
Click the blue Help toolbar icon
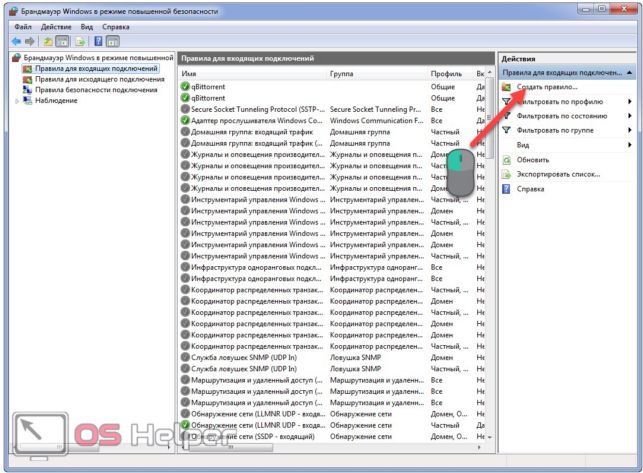98,41
